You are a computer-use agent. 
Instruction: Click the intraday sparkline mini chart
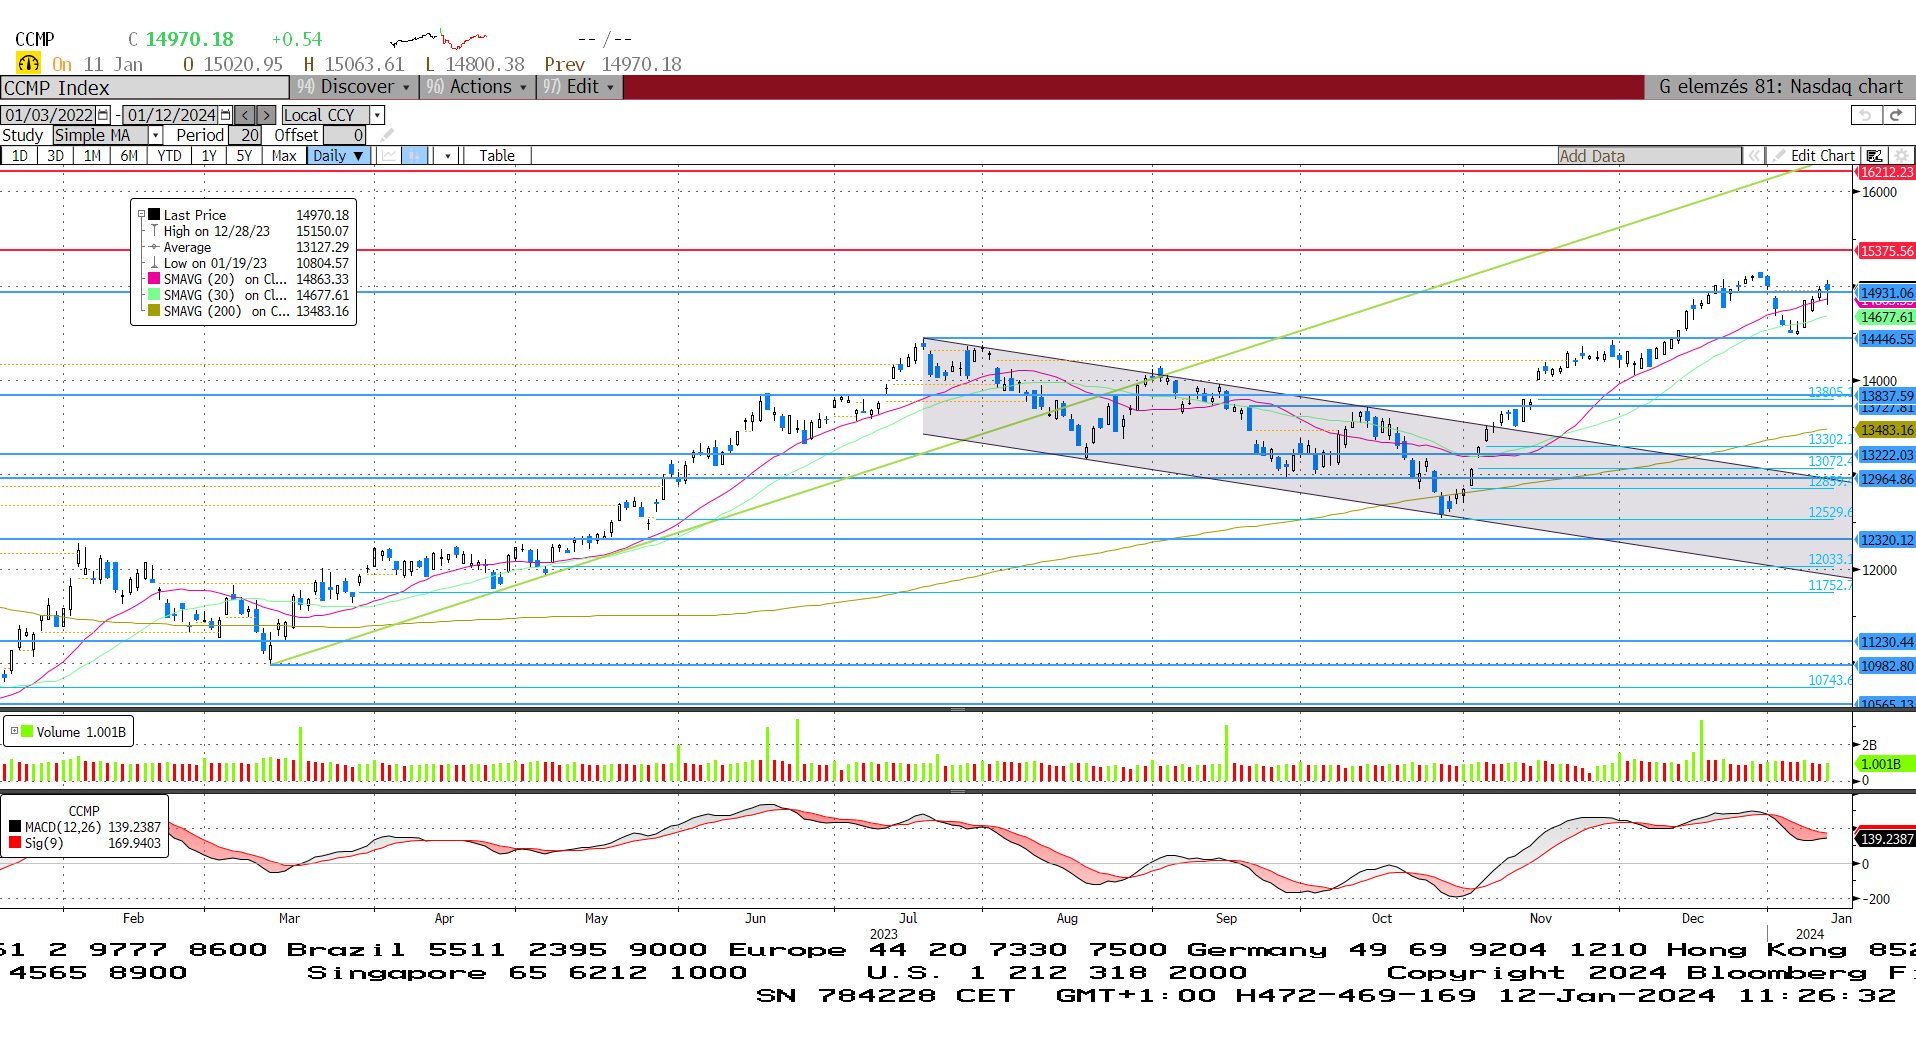tap(439, 40)
